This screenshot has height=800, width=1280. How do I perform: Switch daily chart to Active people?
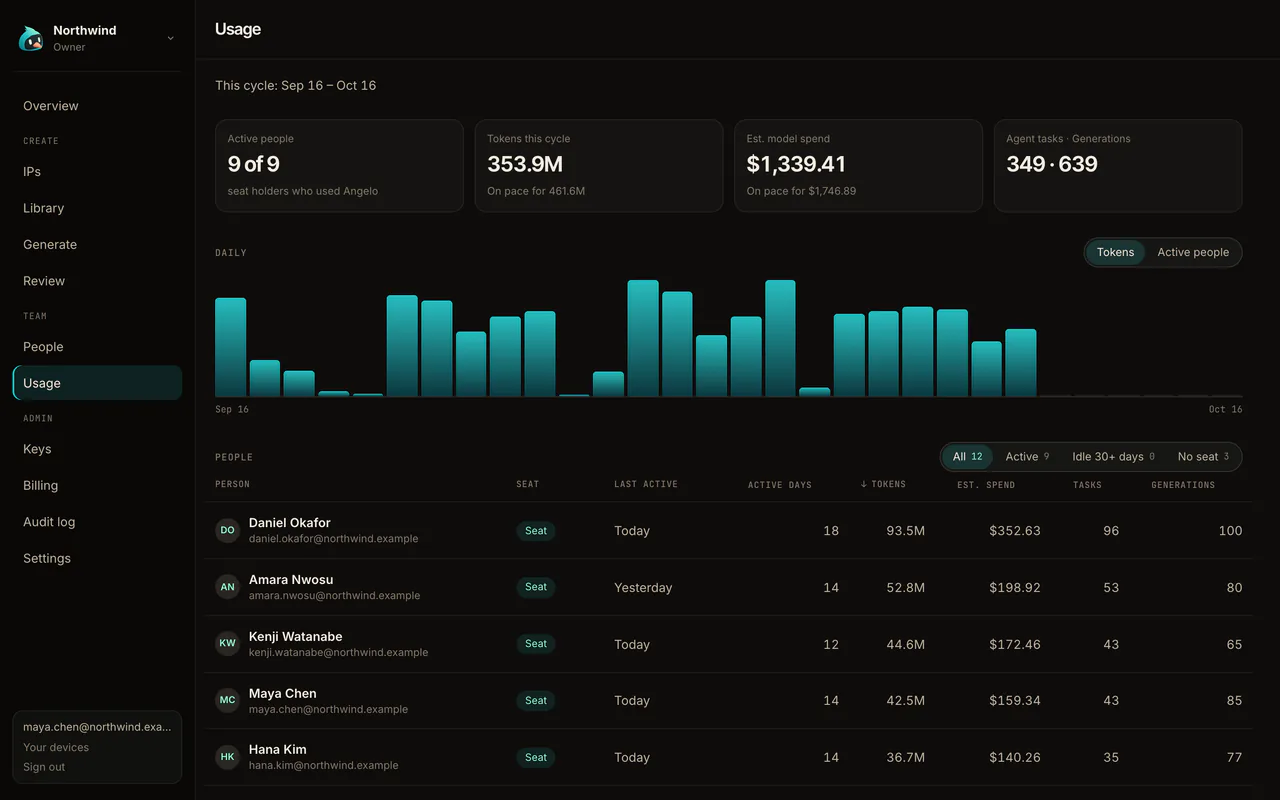(1193, 252)
